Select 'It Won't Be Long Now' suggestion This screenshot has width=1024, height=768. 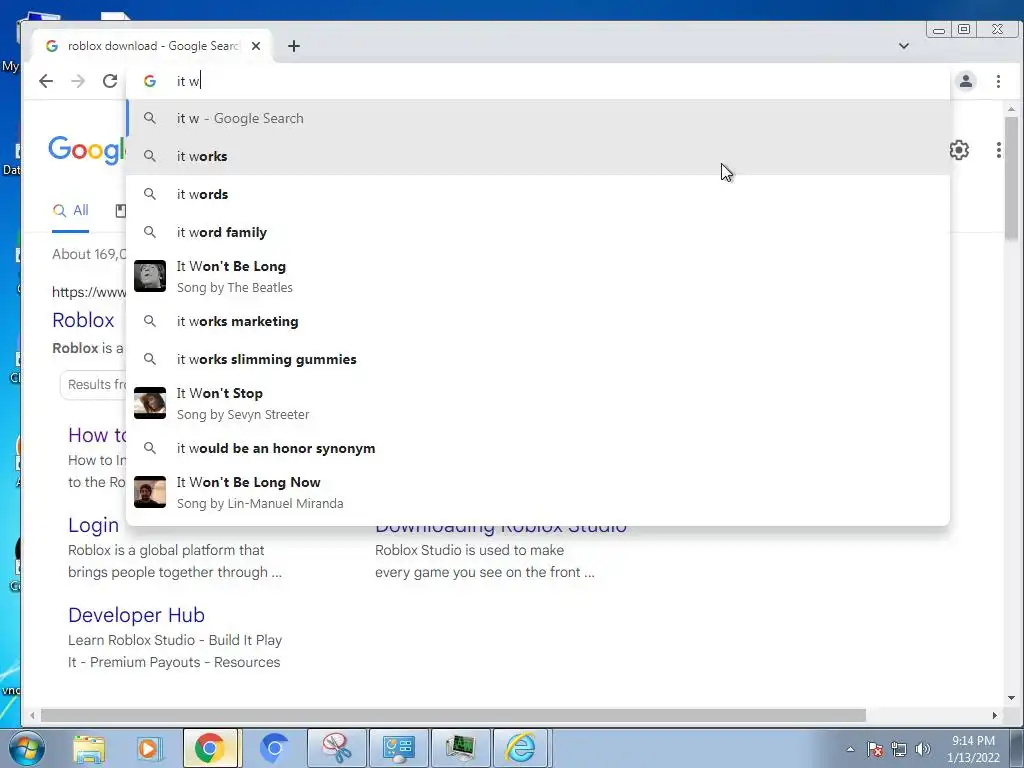pyautogui.click(x=538, y=492)
